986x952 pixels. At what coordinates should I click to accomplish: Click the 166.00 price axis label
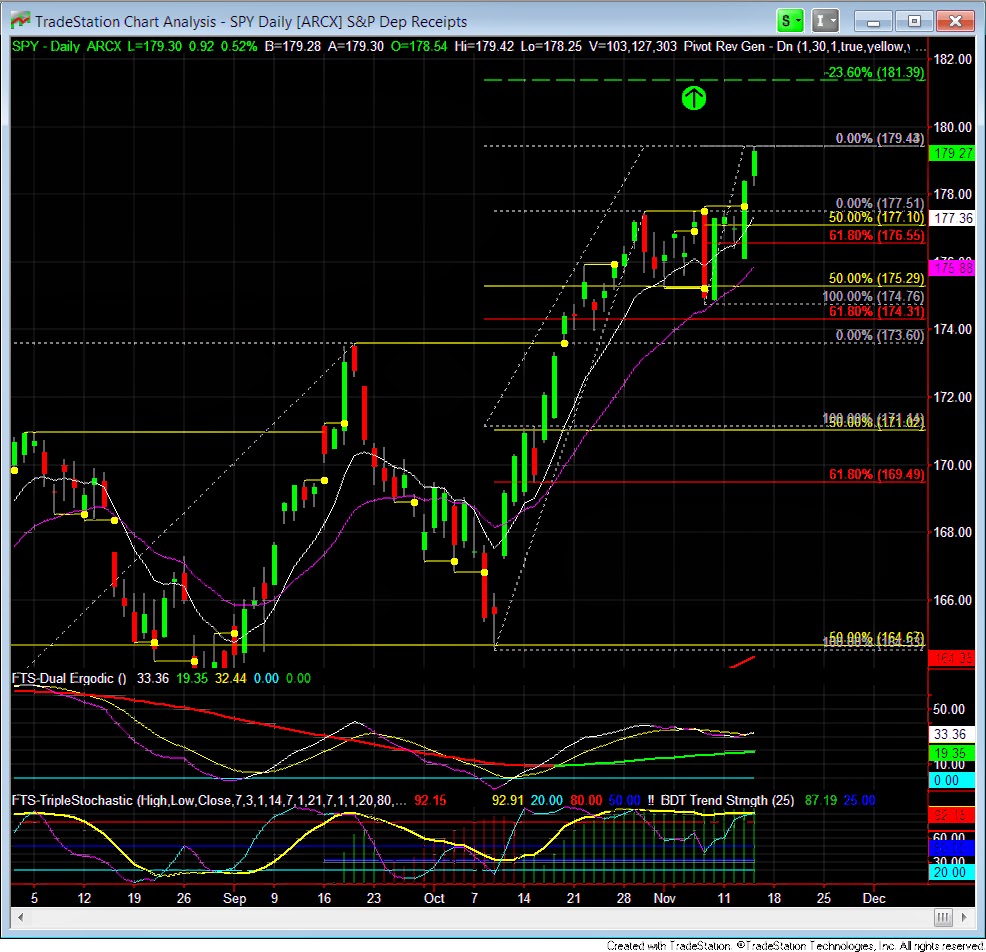tap(952, 600)
